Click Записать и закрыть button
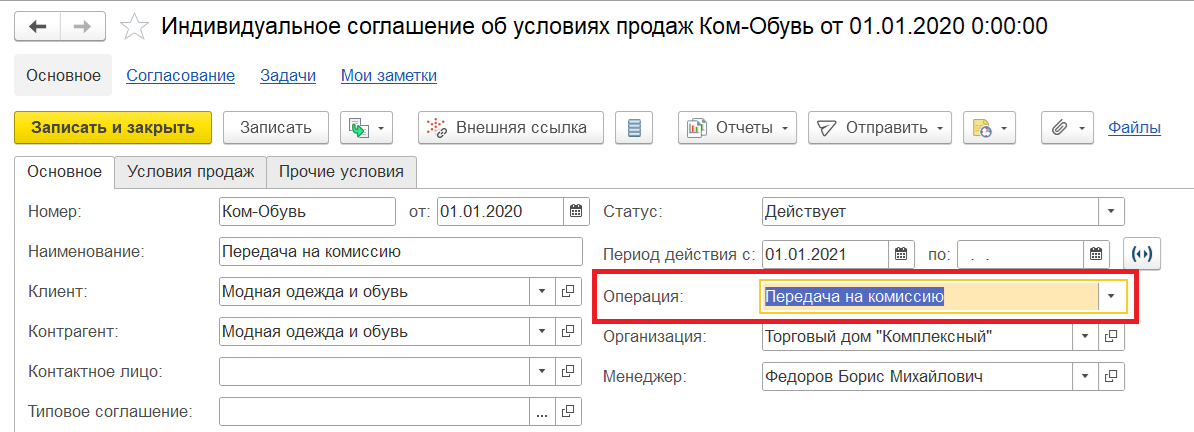1194x432 pixels. pos(113,128)
